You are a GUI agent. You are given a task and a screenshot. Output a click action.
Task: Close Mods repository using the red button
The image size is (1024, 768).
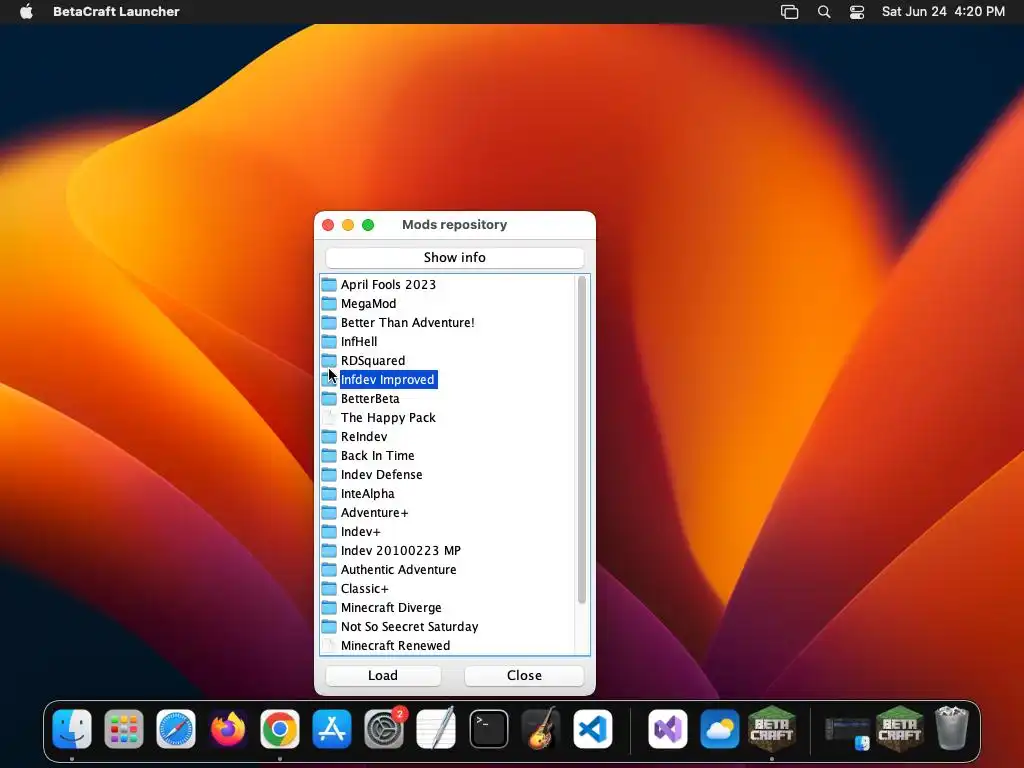pyautogui.click(x=328, y=225)
